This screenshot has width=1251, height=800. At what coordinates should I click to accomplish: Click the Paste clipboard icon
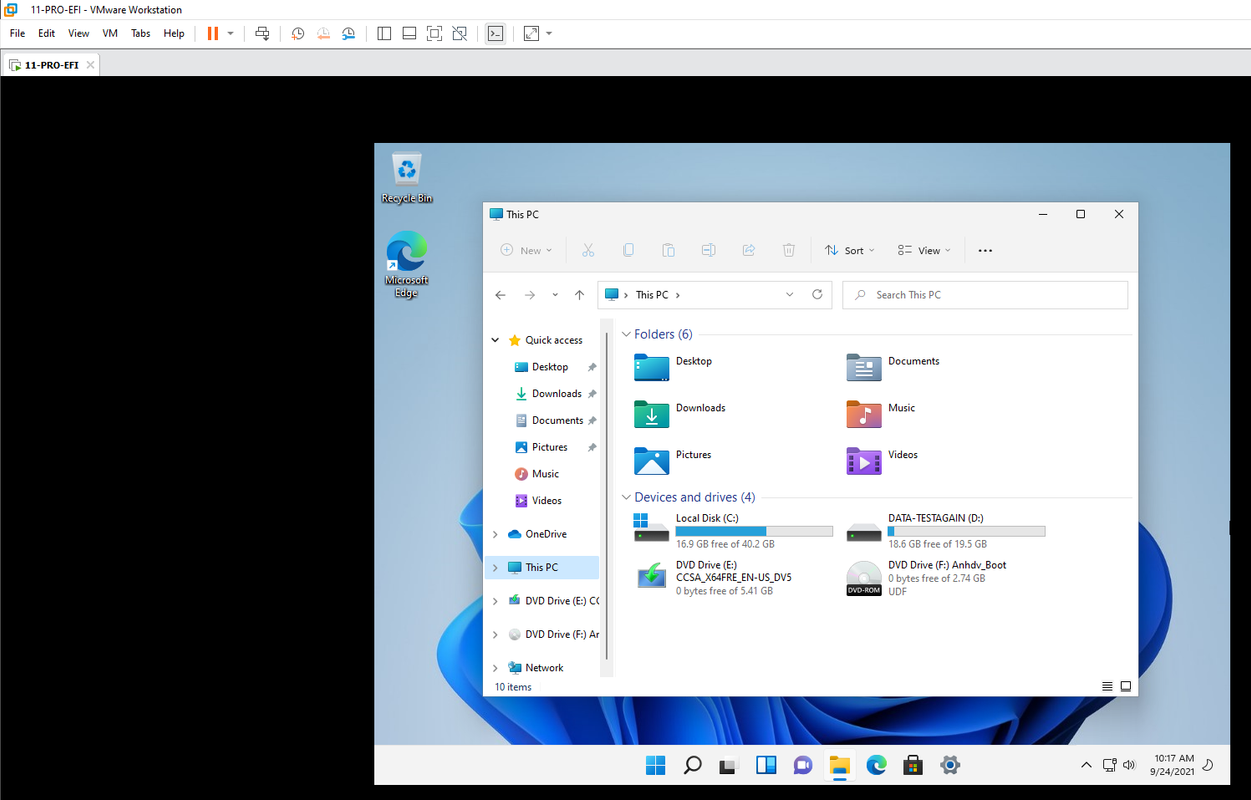click(668, 250)
